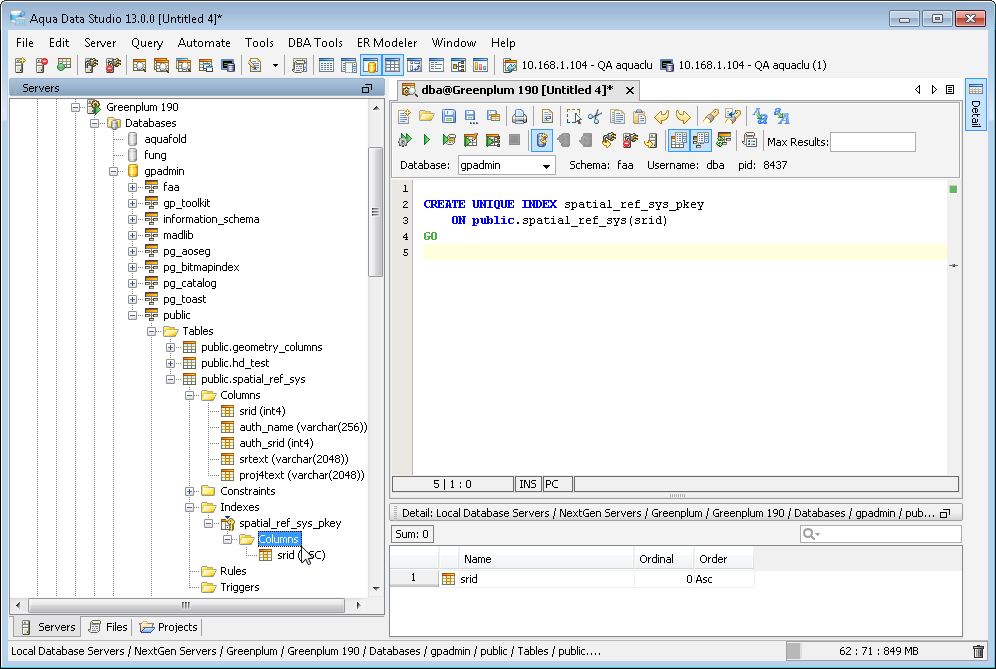Collapse the public.spatial_ref_sys table node
The image size is (996, 669).
[171, 379]
